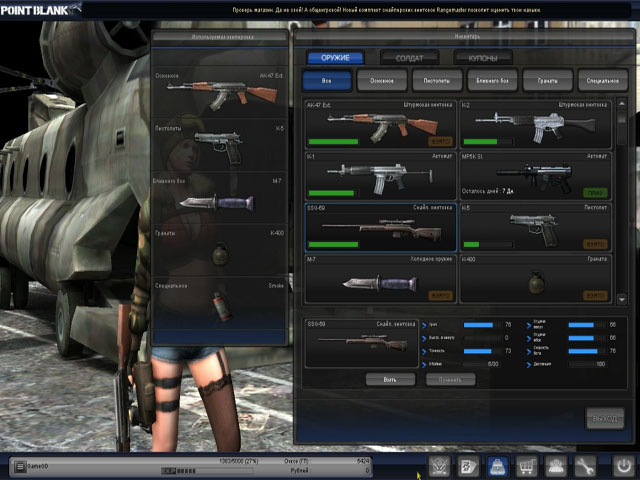Select the K-2 assault rifle card
This screenshot has height=480, width=640.
tap(536, 124)
